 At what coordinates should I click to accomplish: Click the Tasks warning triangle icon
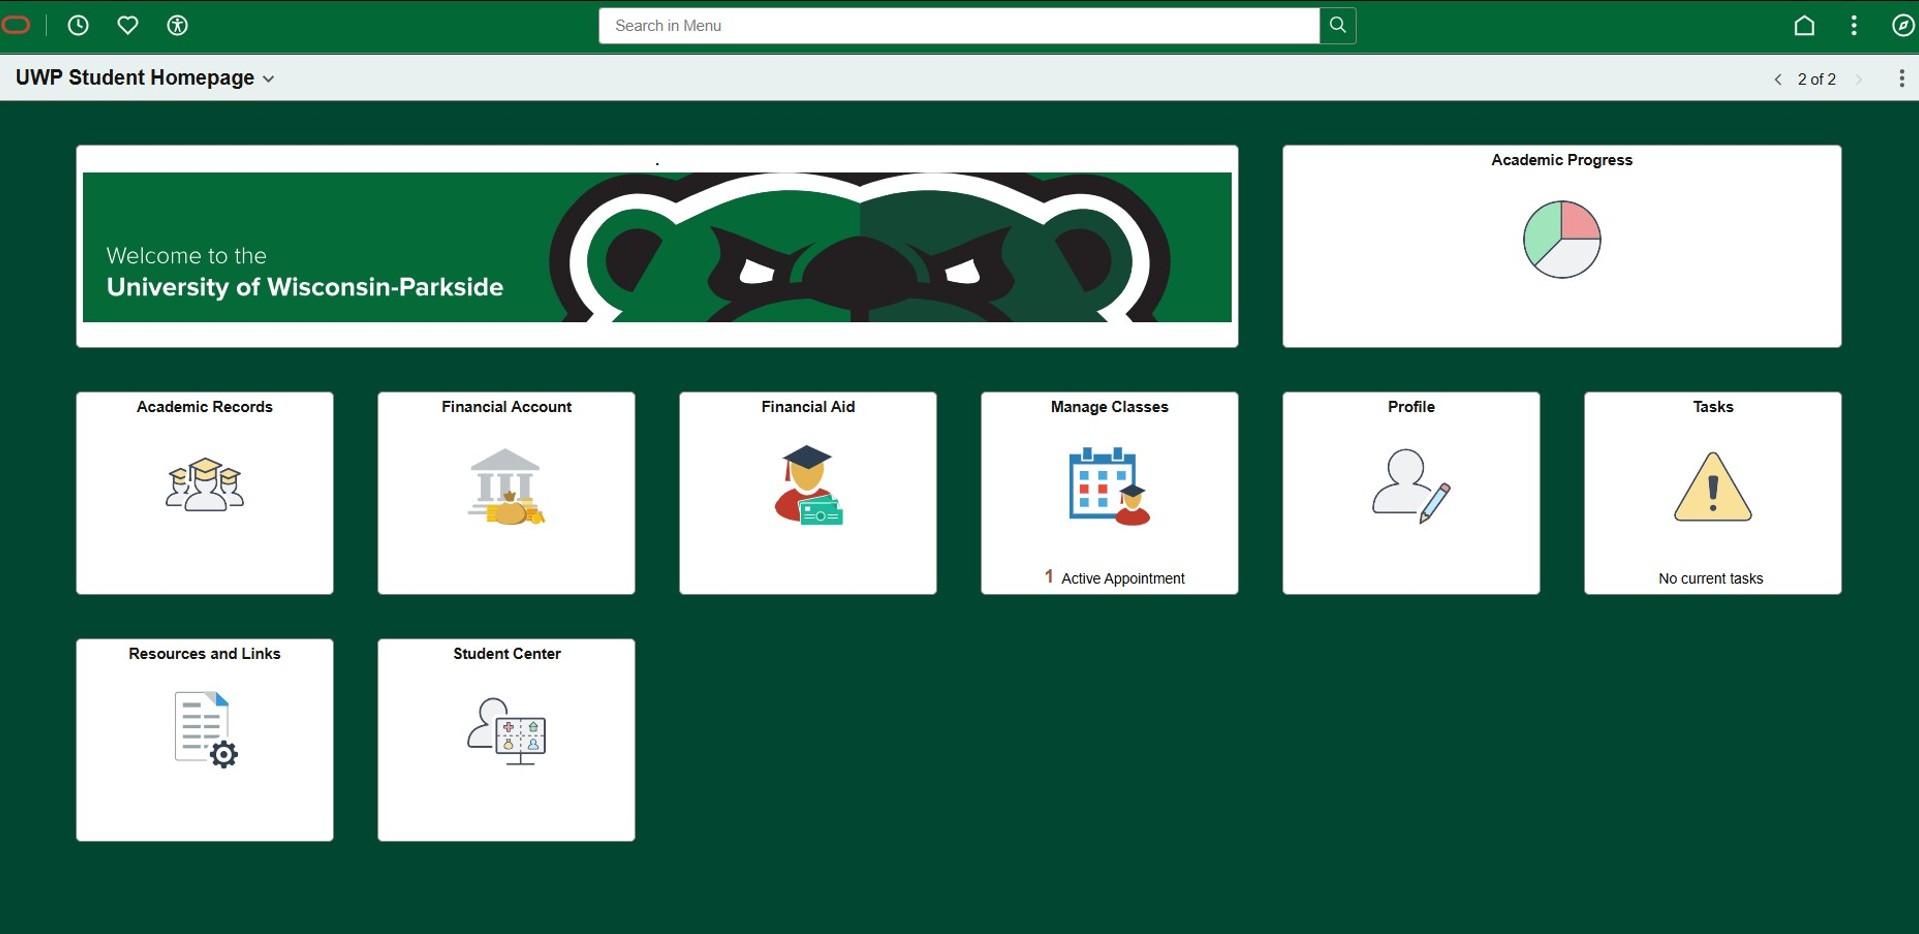(1713, 487)
